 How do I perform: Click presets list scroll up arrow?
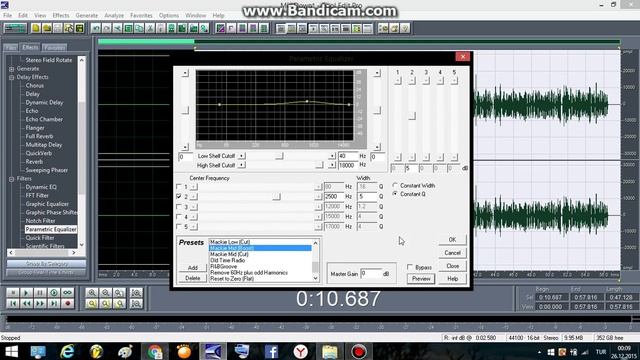(x=316, y=243)
